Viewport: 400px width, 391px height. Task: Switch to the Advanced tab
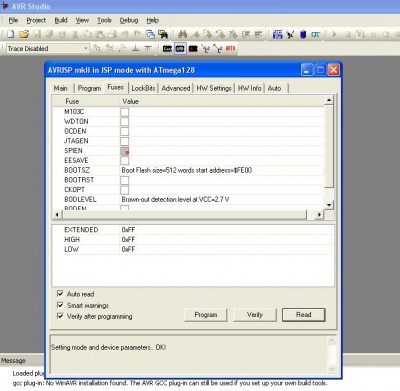[x=176, y=88]
